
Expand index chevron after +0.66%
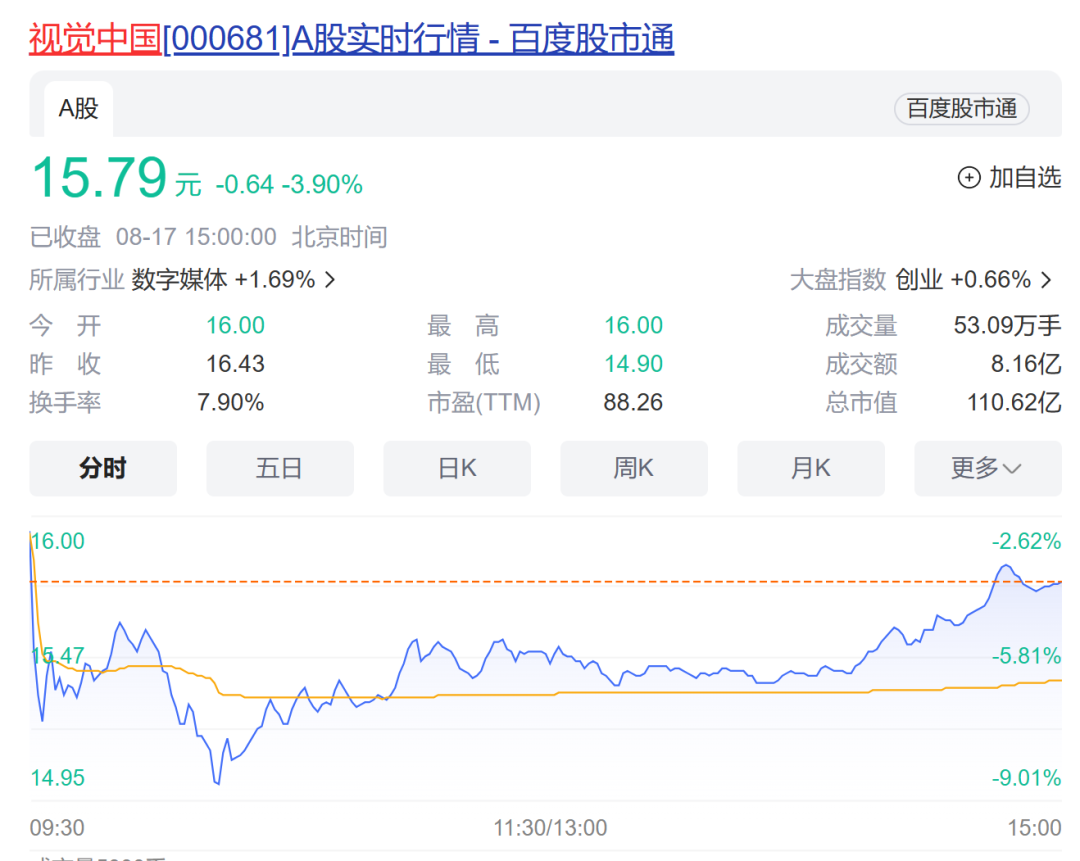pos(1046,280)
